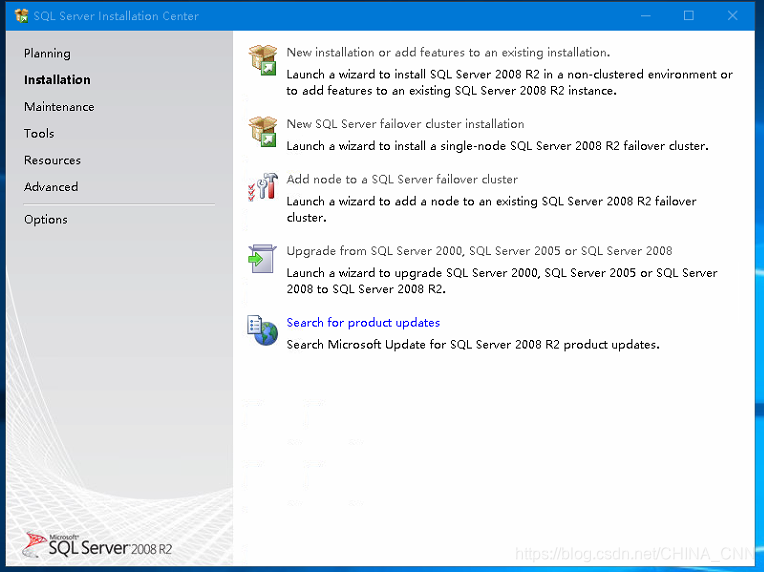This screenshot has width=764, height=572.
Task: Select the Installation section
Action: click(x=57, y=79)
